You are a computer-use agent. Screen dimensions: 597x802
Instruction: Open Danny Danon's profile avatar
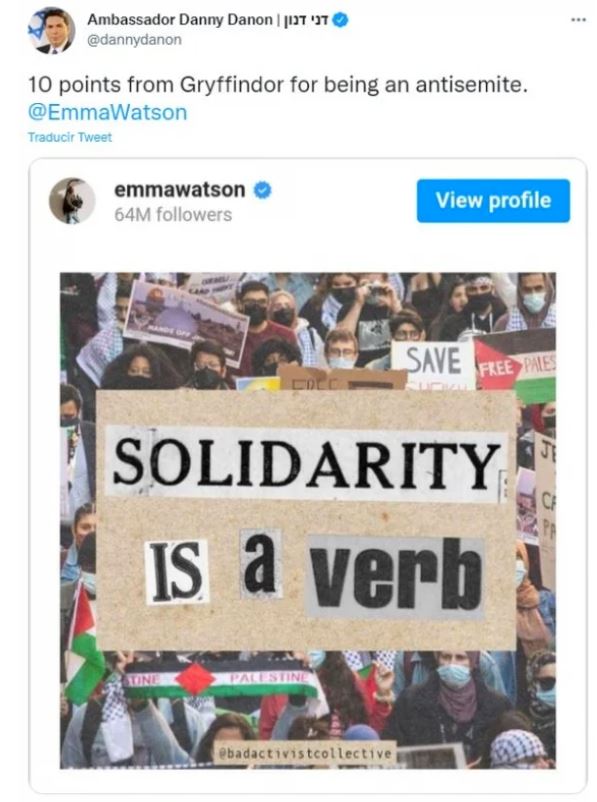tap(51, 31)
